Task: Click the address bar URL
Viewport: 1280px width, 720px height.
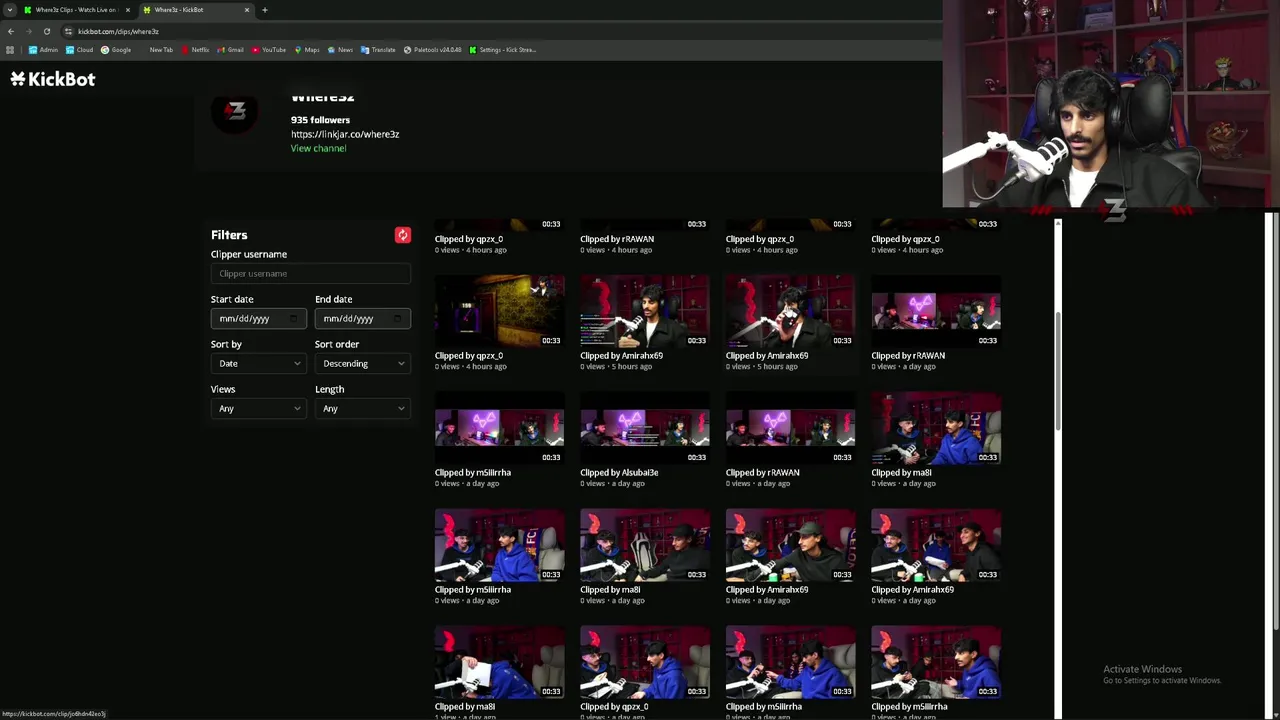Action: click(x=118, y=31)
